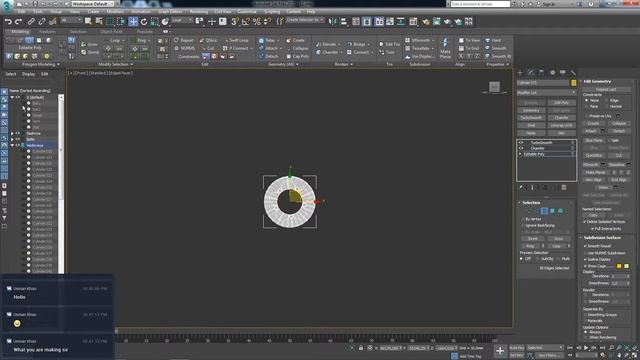
Task: Select the Edge constraint radio button
Action: click(x=607, y=100)
